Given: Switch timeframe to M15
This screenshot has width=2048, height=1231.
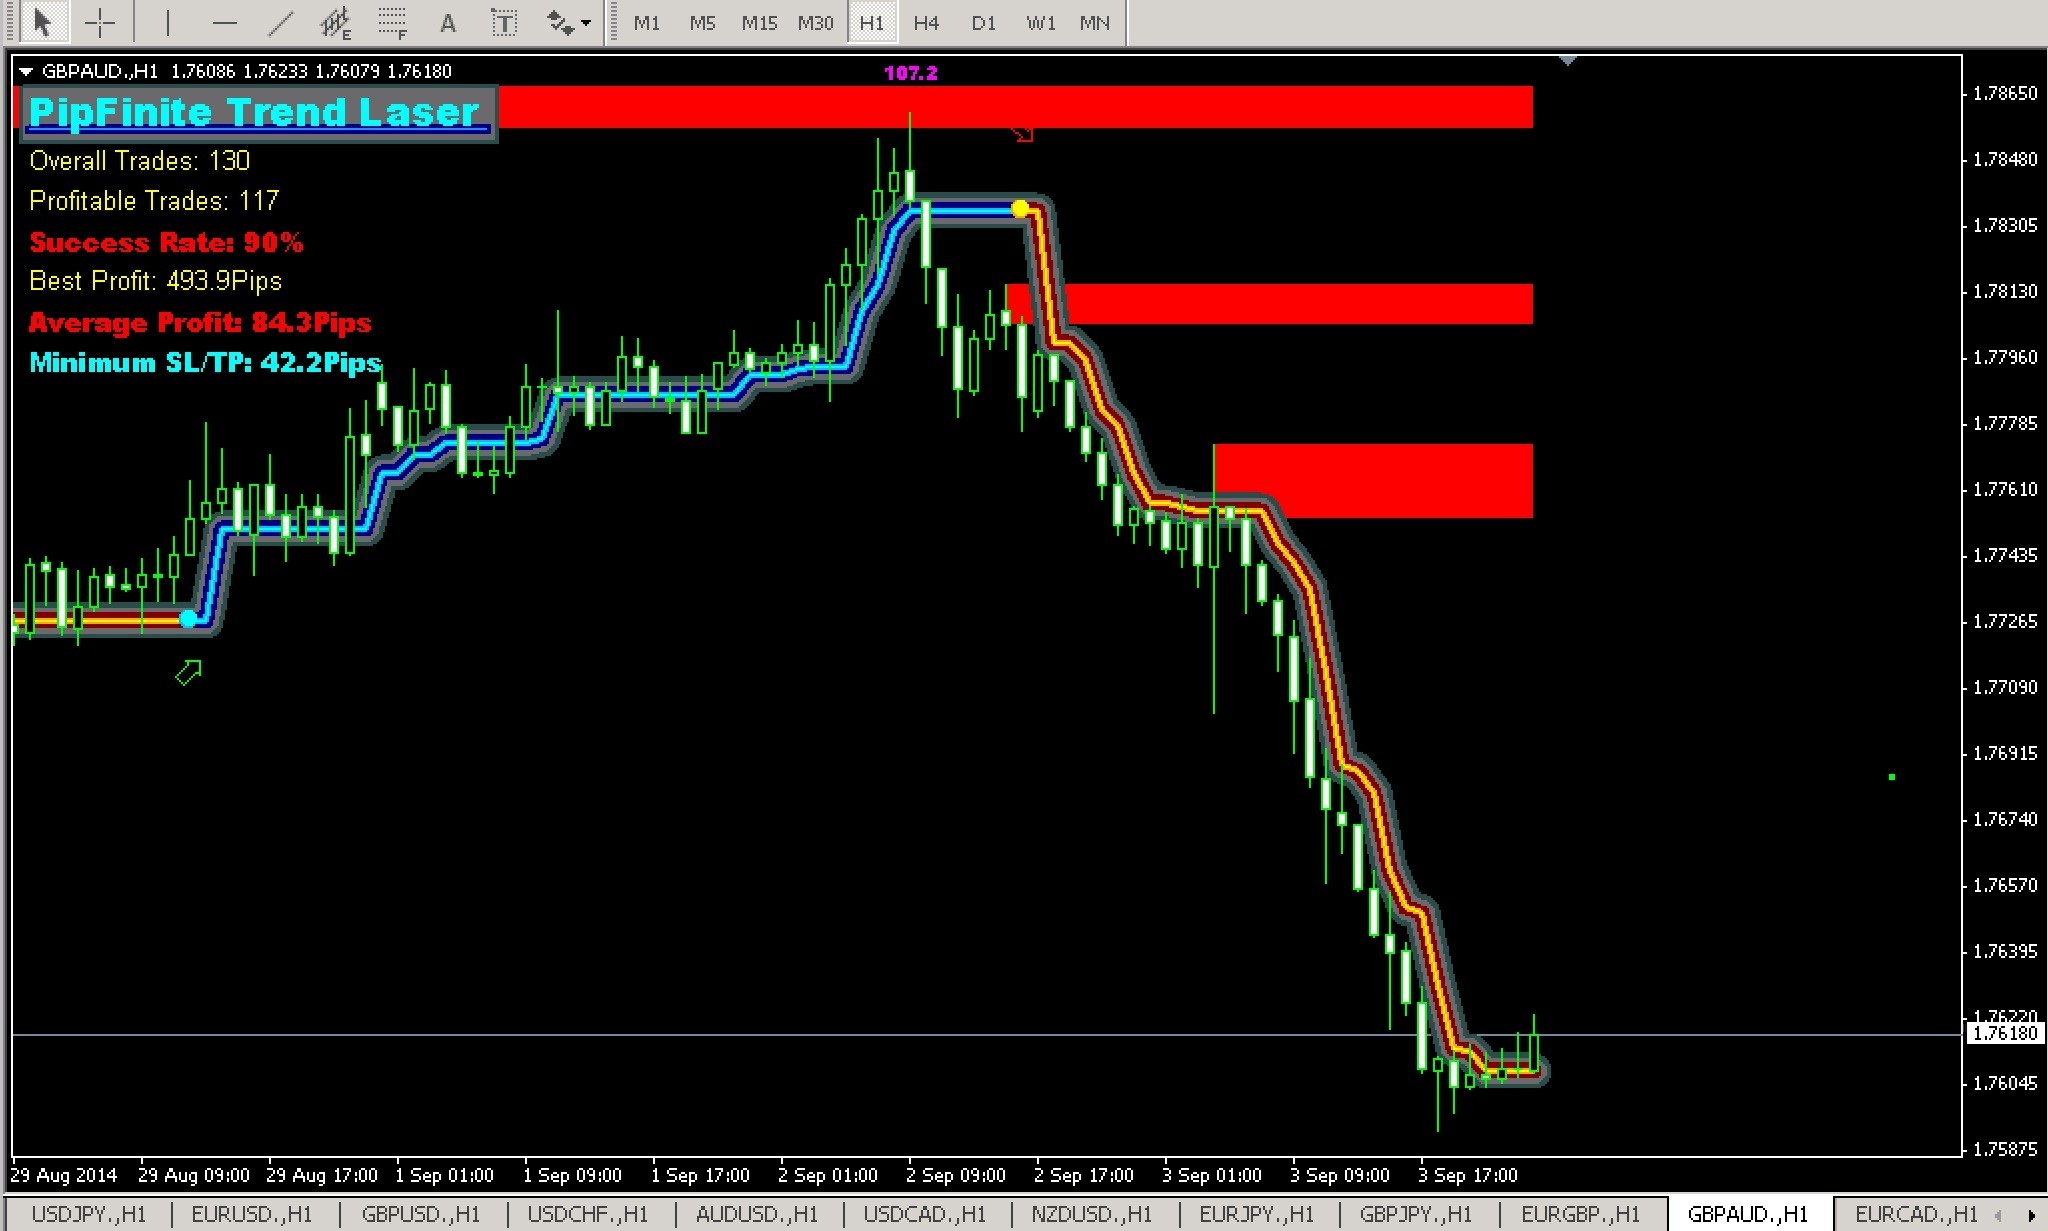Looking at the screenshot, I should click(x=759, y=22).
